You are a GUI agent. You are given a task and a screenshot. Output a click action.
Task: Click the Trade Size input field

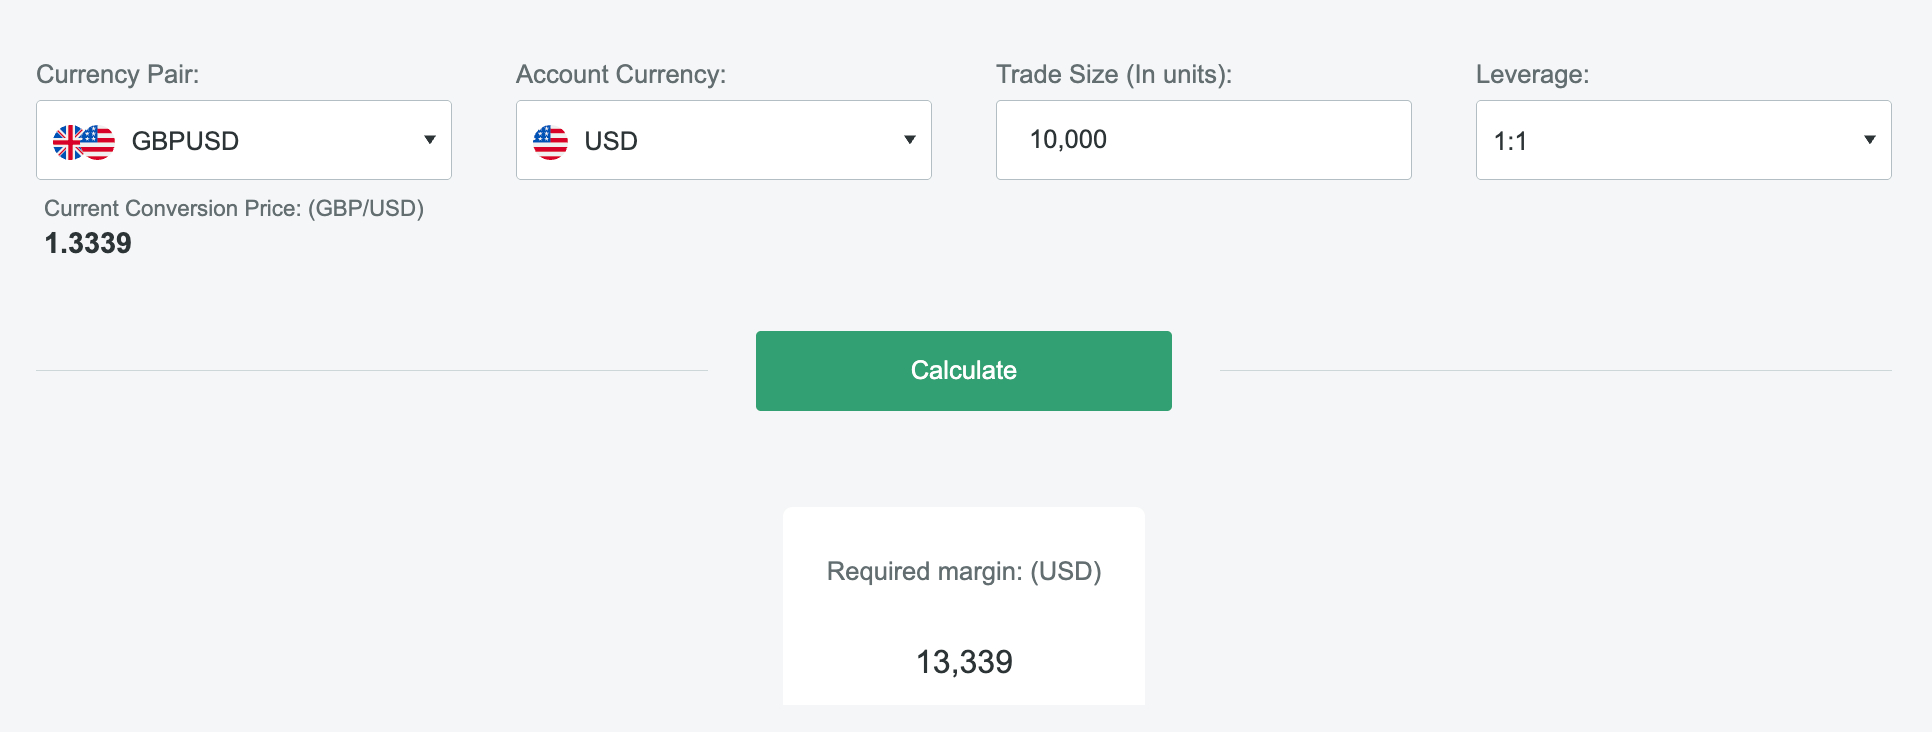pyautogui.click(x=1203, y=140)
